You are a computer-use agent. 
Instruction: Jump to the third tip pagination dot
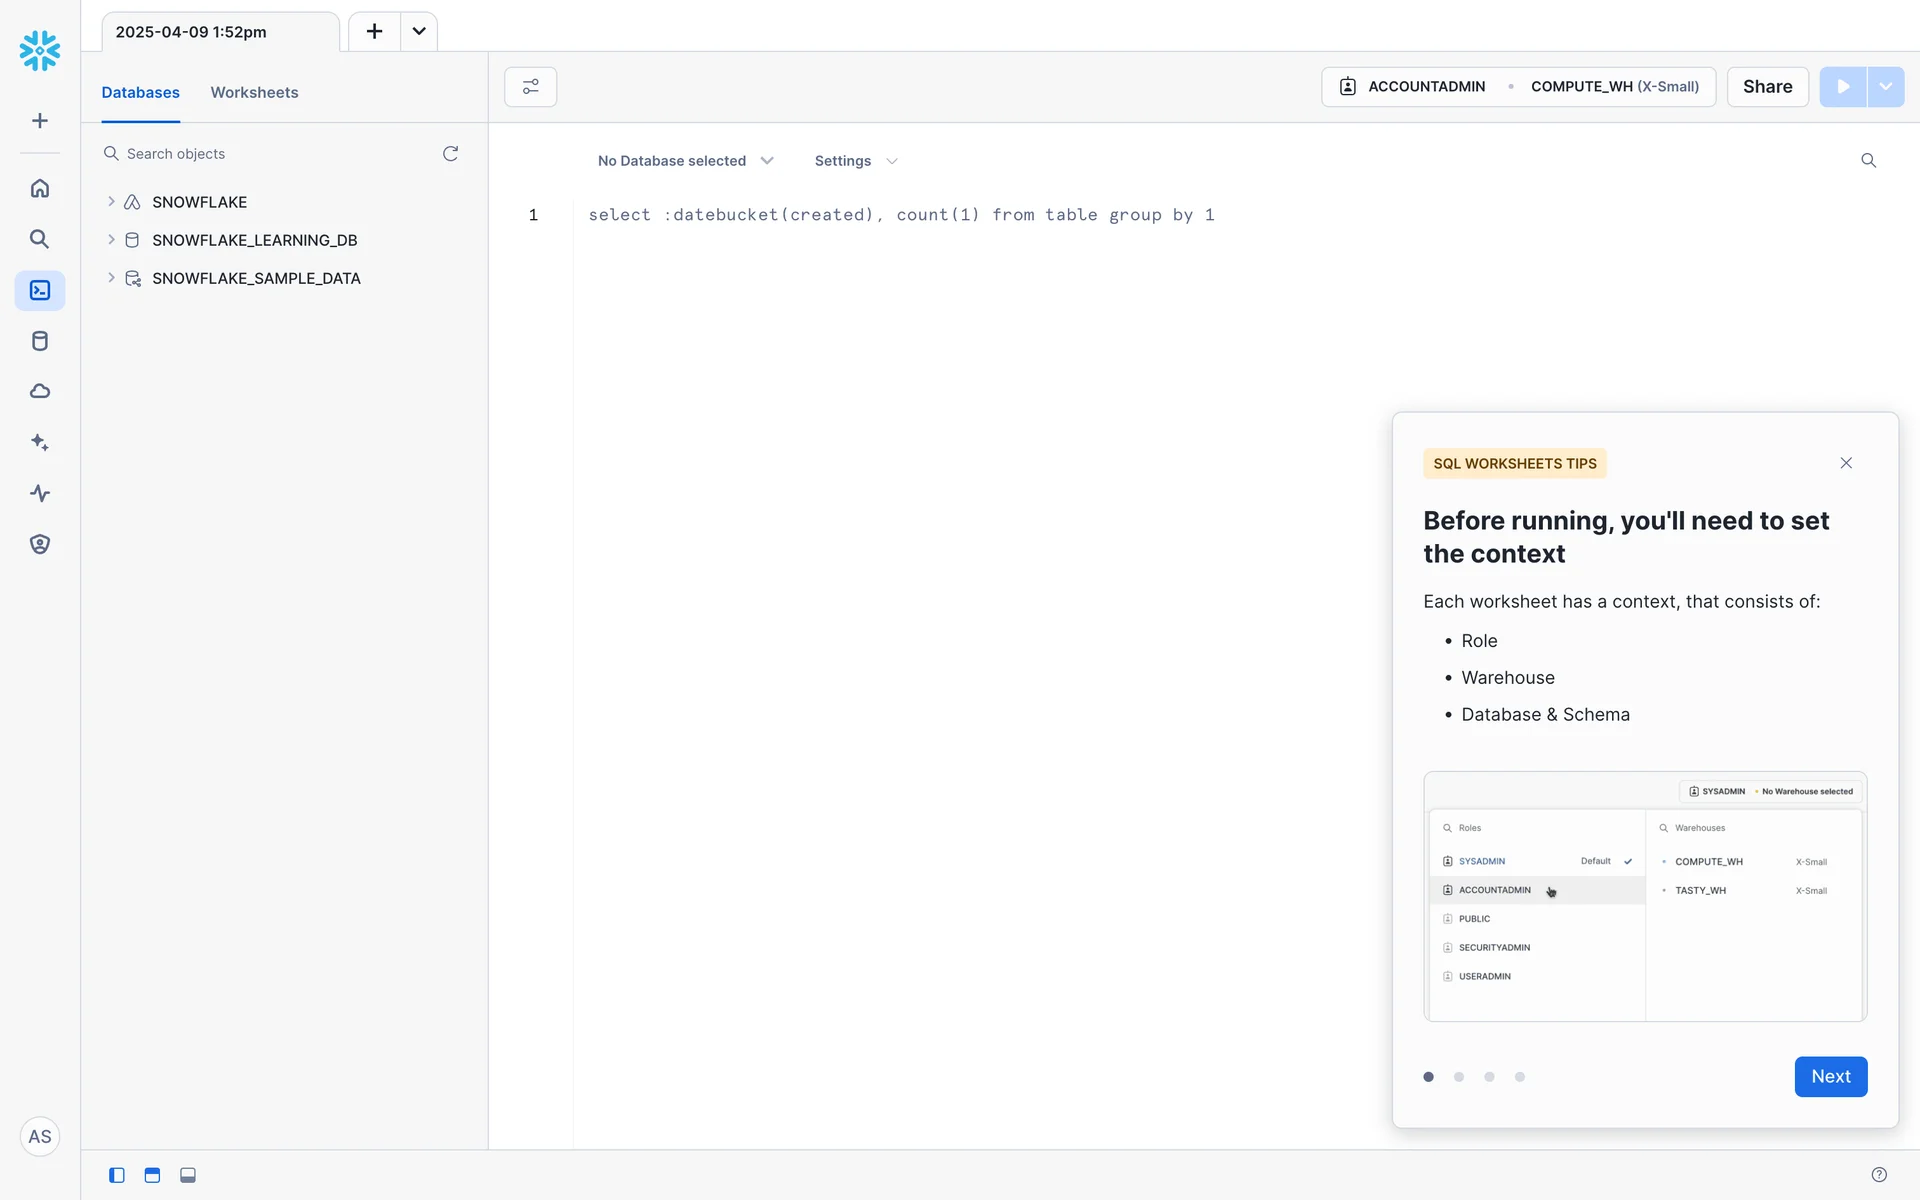point(1489,1077)
